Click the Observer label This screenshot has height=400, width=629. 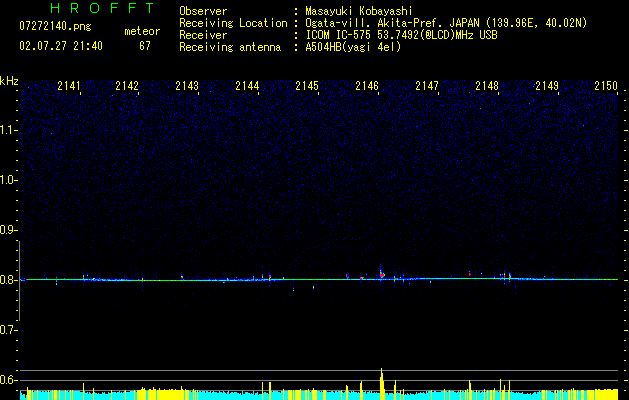click(203, 11)
